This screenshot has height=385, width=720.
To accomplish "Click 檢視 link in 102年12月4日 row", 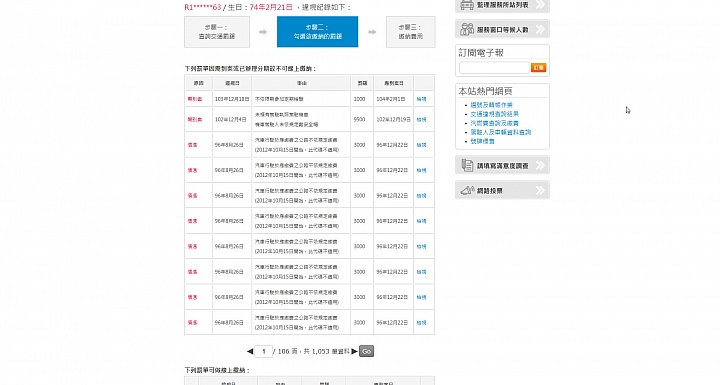I will coord(421,119).
